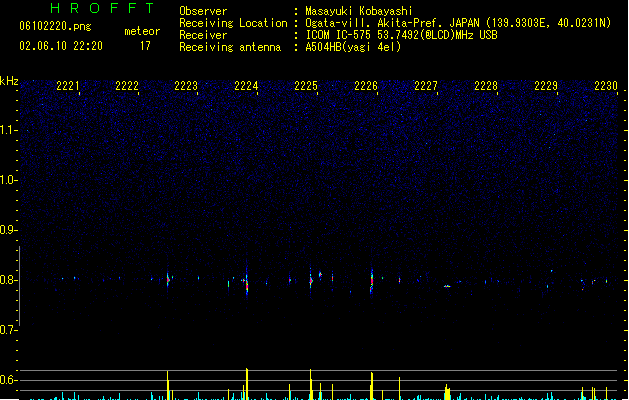Click the horizontal echo streak after 2227
Image resolution: width=629 pixels, height=400 pixels.
pos(447,286)
